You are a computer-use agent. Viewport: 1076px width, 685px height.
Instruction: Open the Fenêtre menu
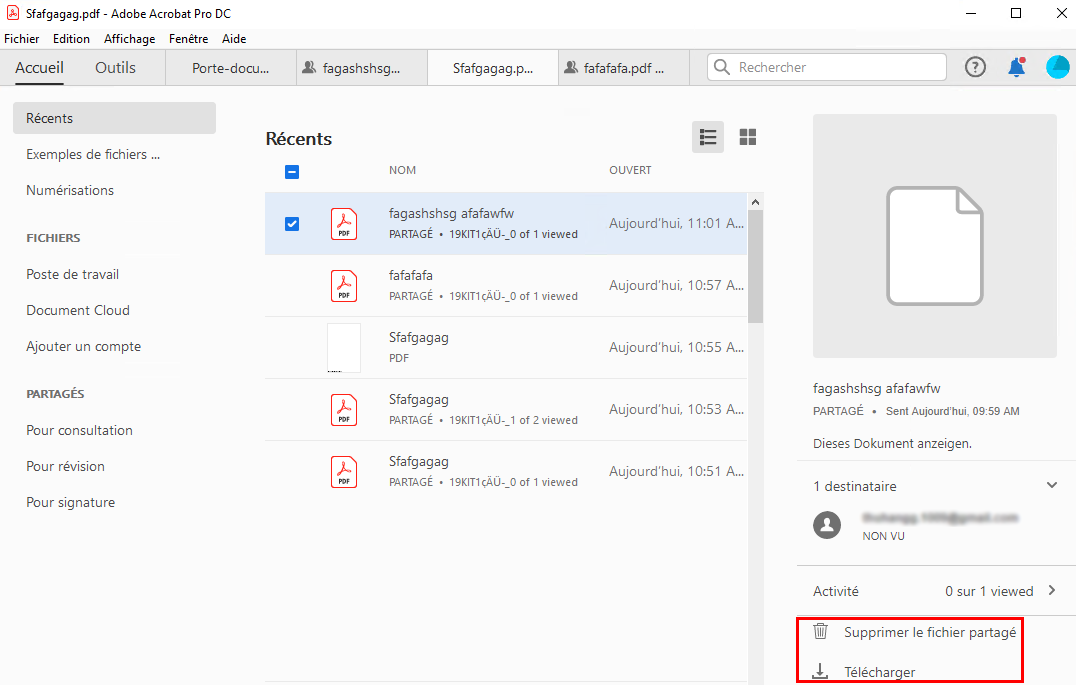(189, 39)
